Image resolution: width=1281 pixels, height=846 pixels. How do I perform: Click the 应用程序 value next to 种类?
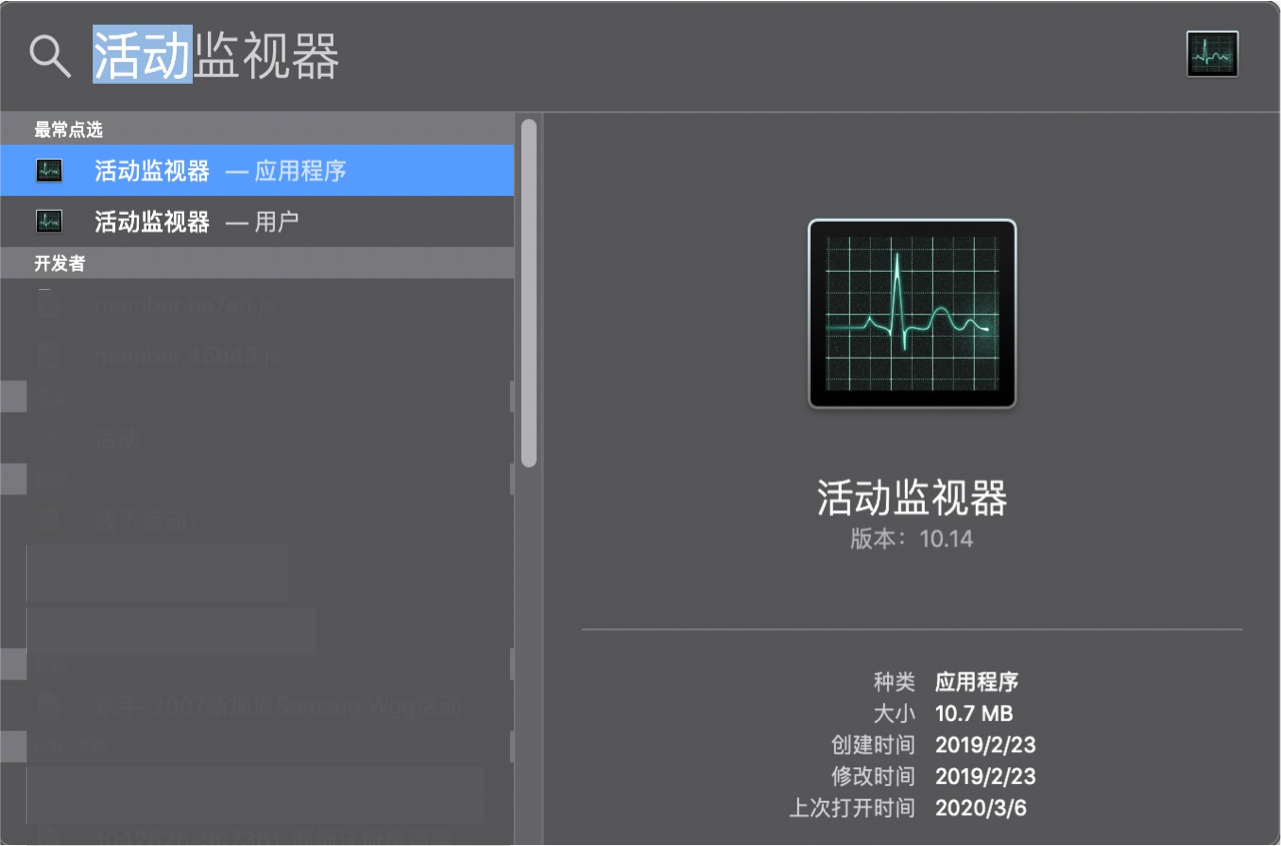click(977, 682)
